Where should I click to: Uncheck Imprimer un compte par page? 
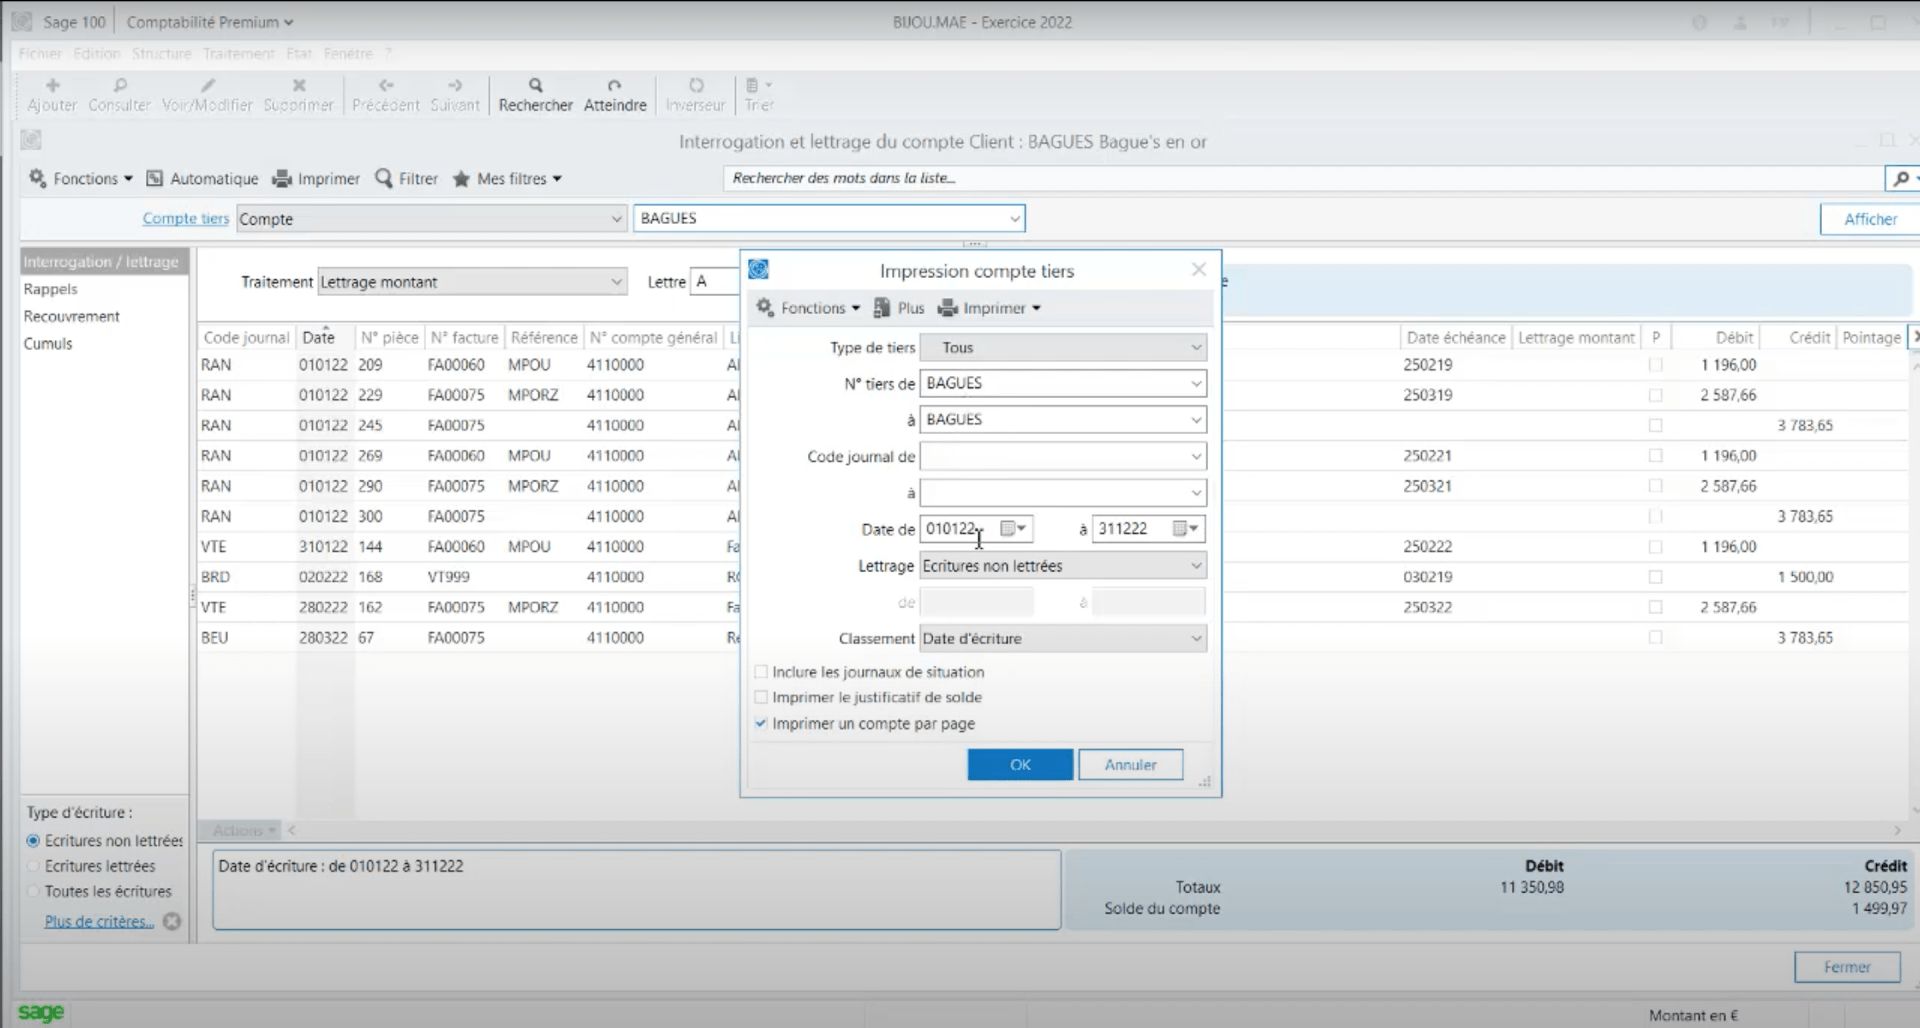click(x=762, y=723)
